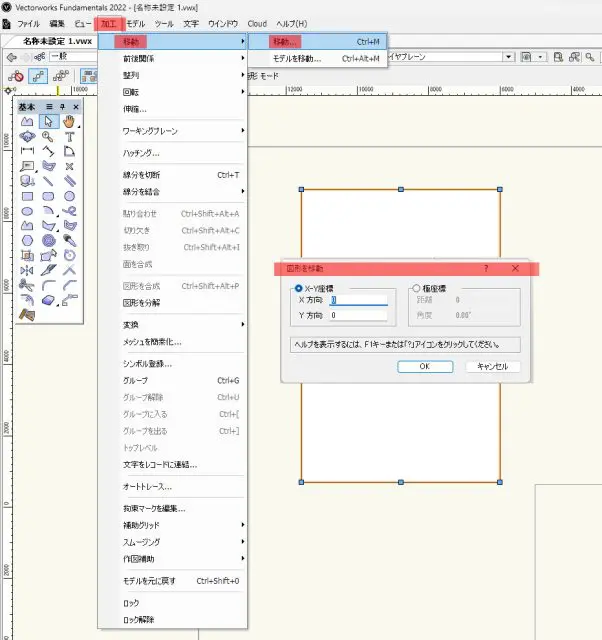The image size is (602, 640).
Task: Click OK in the 図形を移動 dialog
Action: pyautogui.click(x=424, y=366)
